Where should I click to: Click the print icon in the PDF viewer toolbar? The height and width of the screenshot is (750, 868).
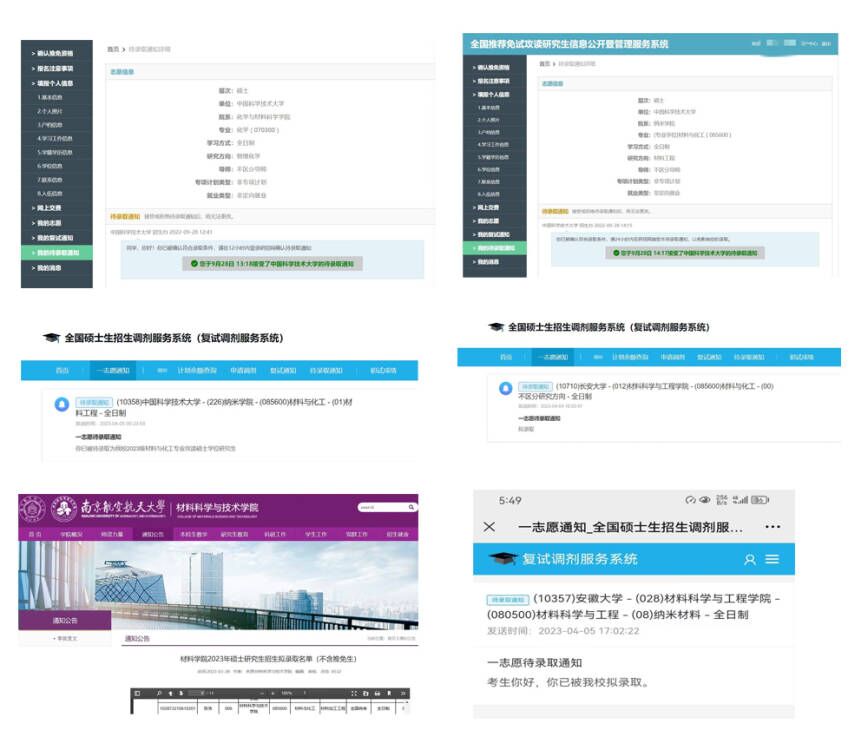[375, 692]
